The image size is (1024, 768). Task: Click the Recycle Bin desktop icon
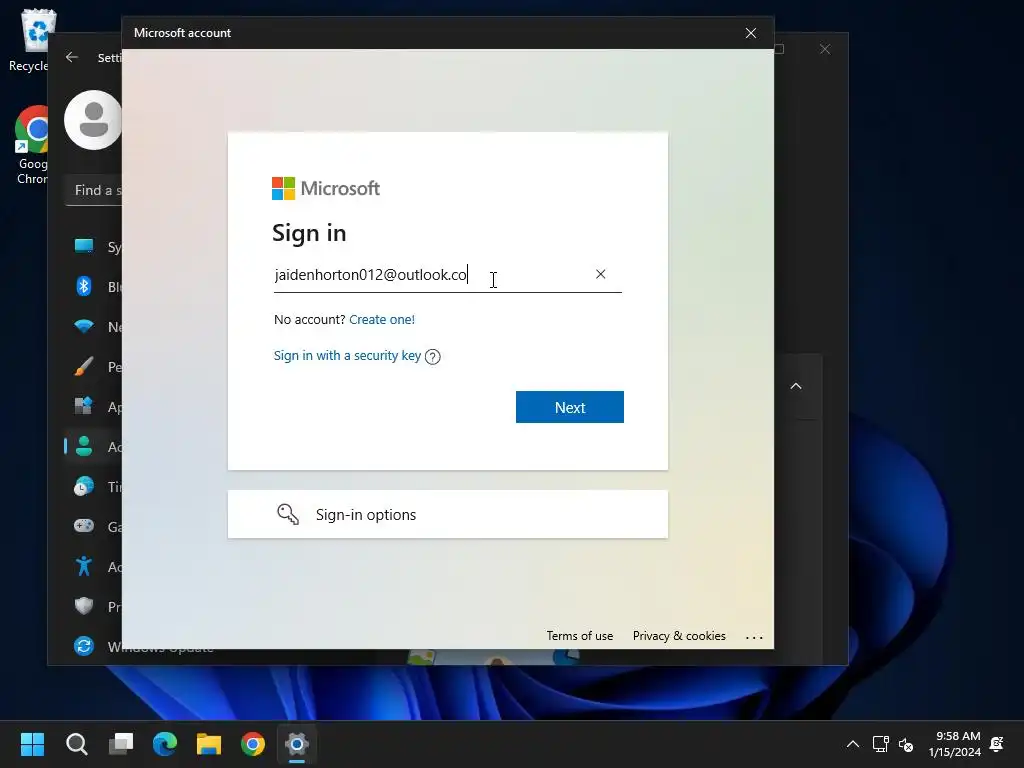(32, 40)
